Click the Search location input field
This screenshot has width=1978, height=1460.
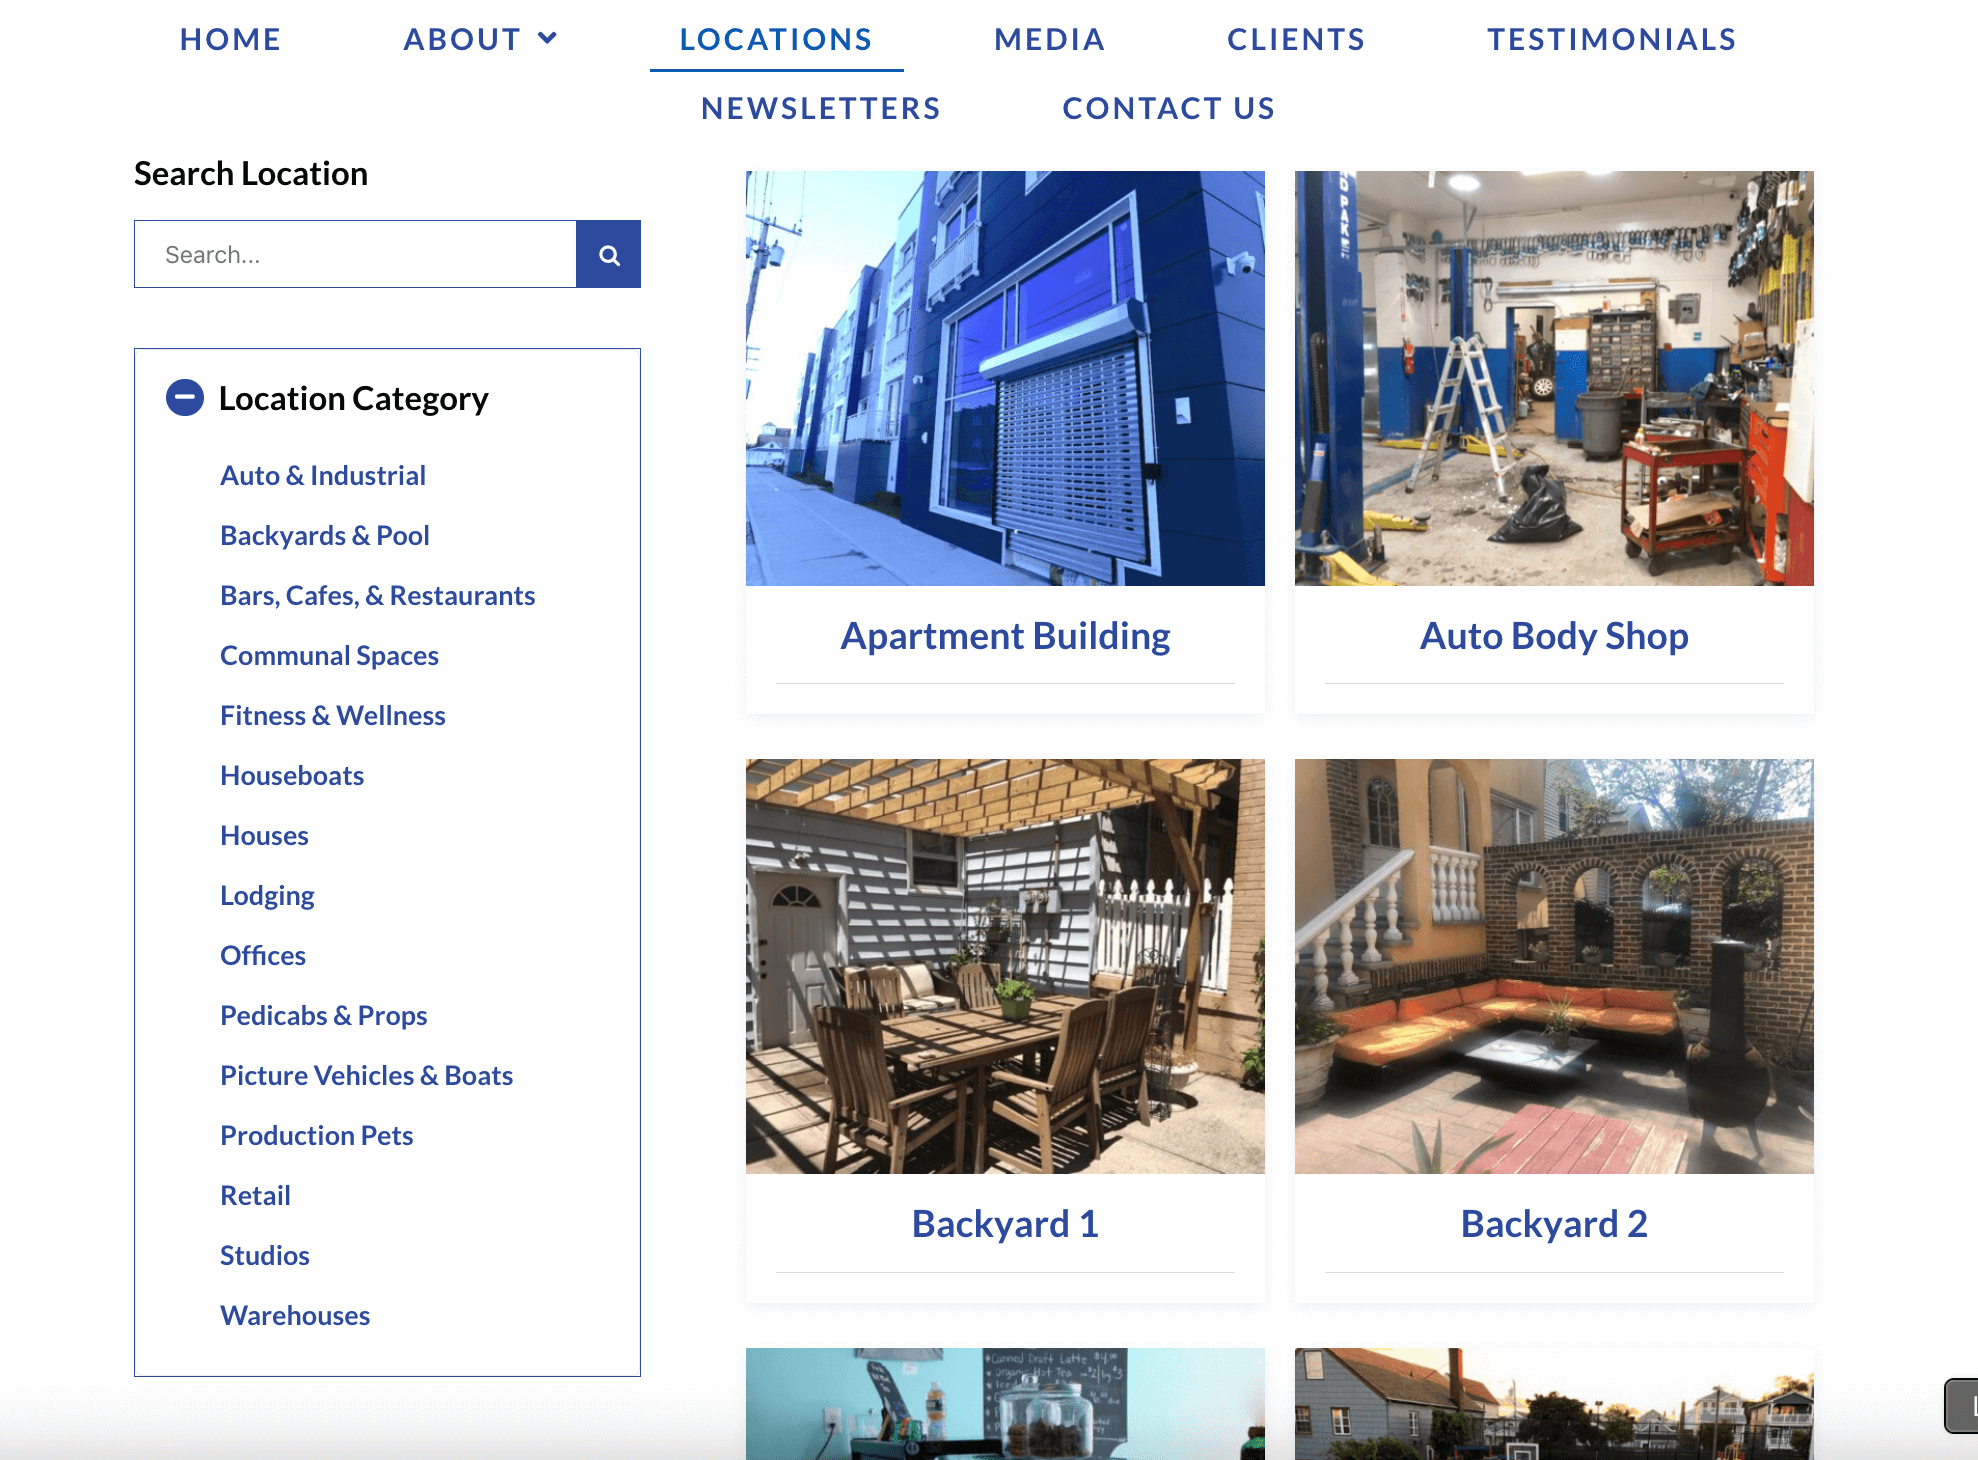coord(355,255)
